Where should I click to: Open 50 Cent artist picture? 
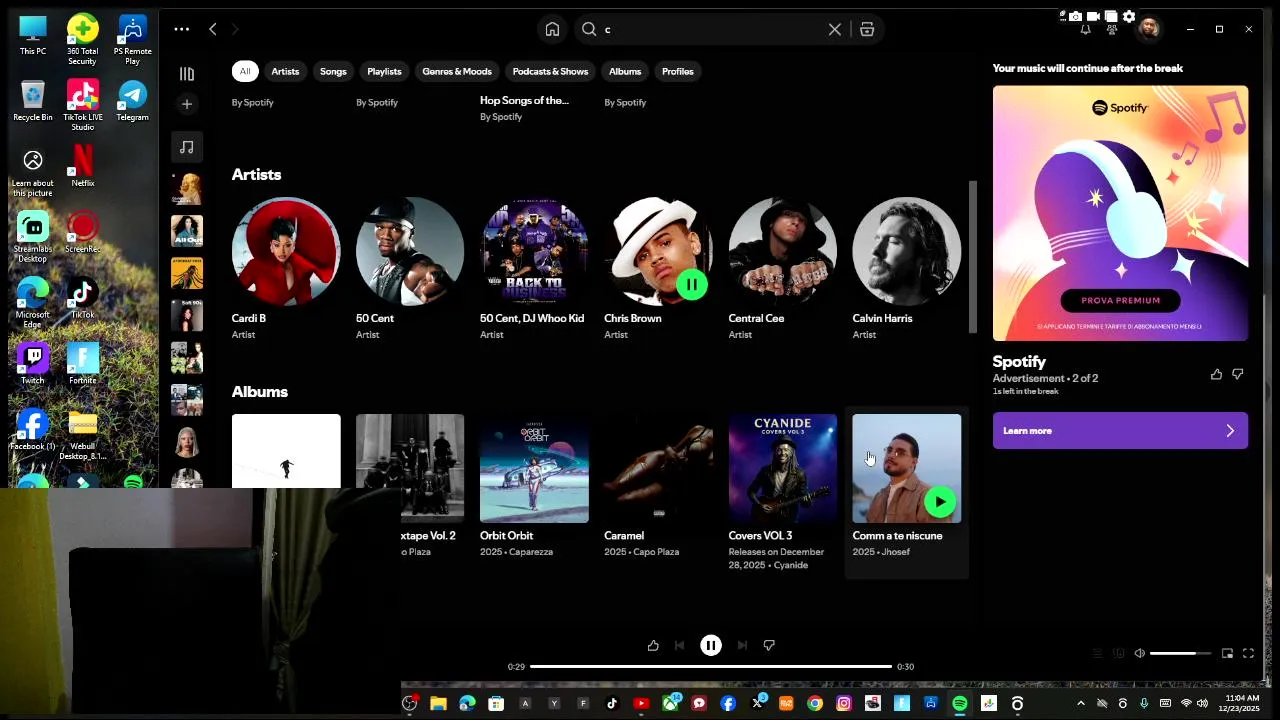(410, 251)
